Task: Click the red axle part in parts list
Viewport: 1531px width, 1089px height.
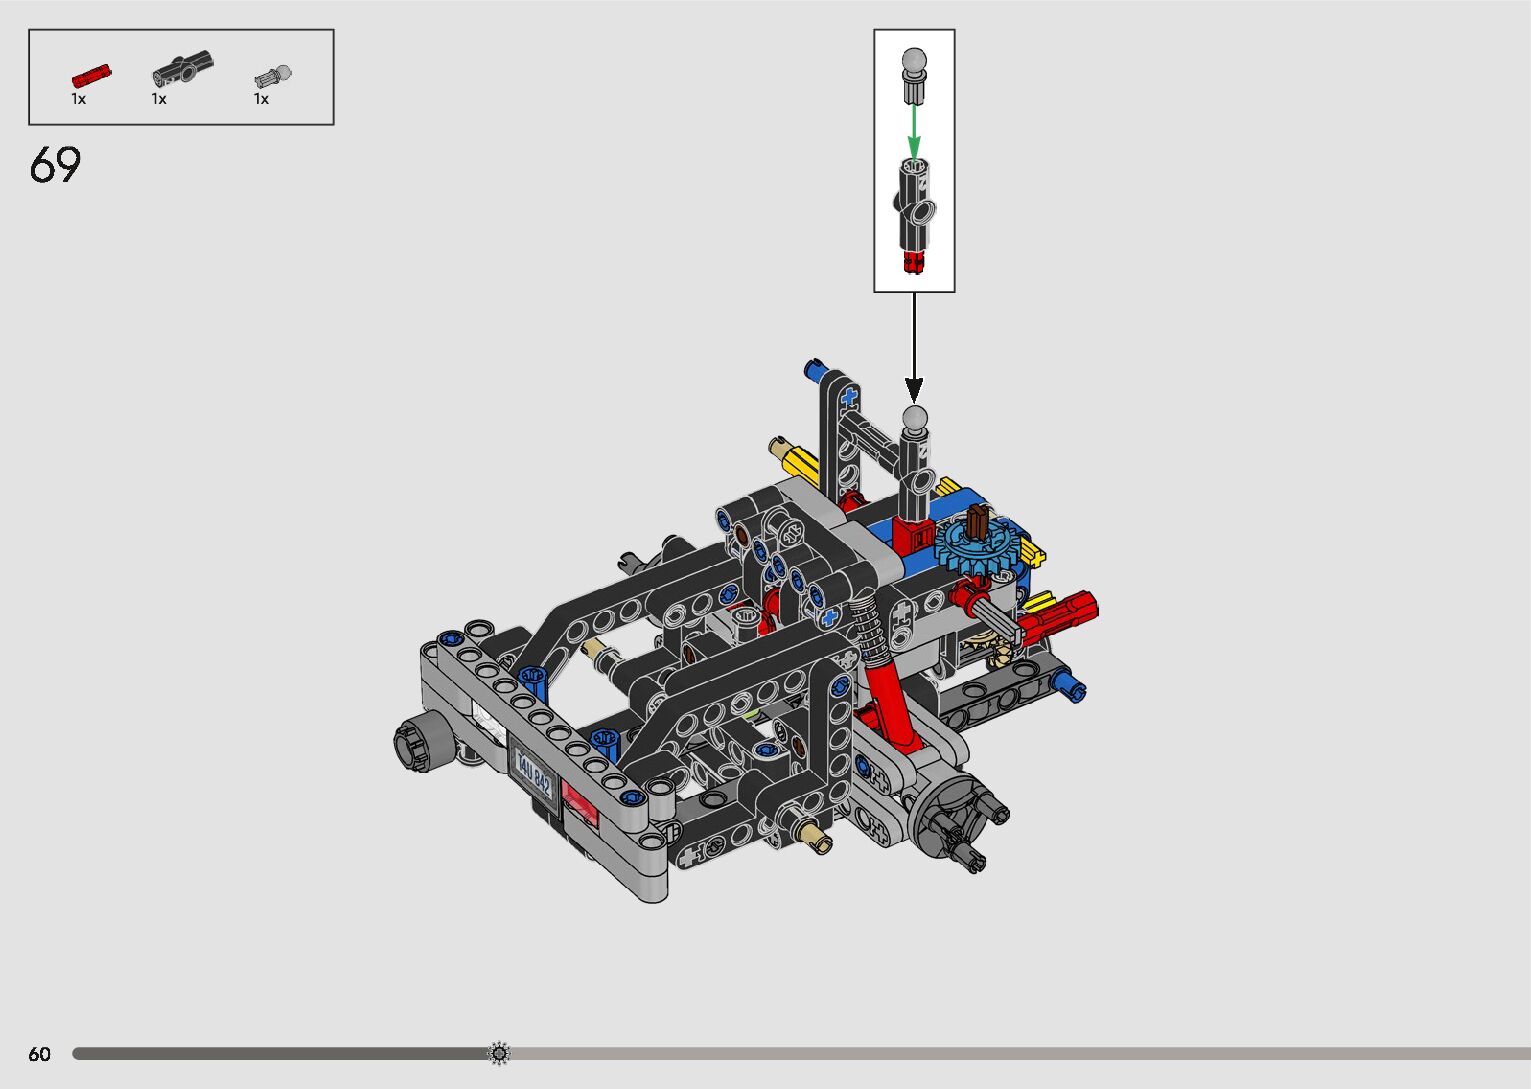Action: click(90, 76)
